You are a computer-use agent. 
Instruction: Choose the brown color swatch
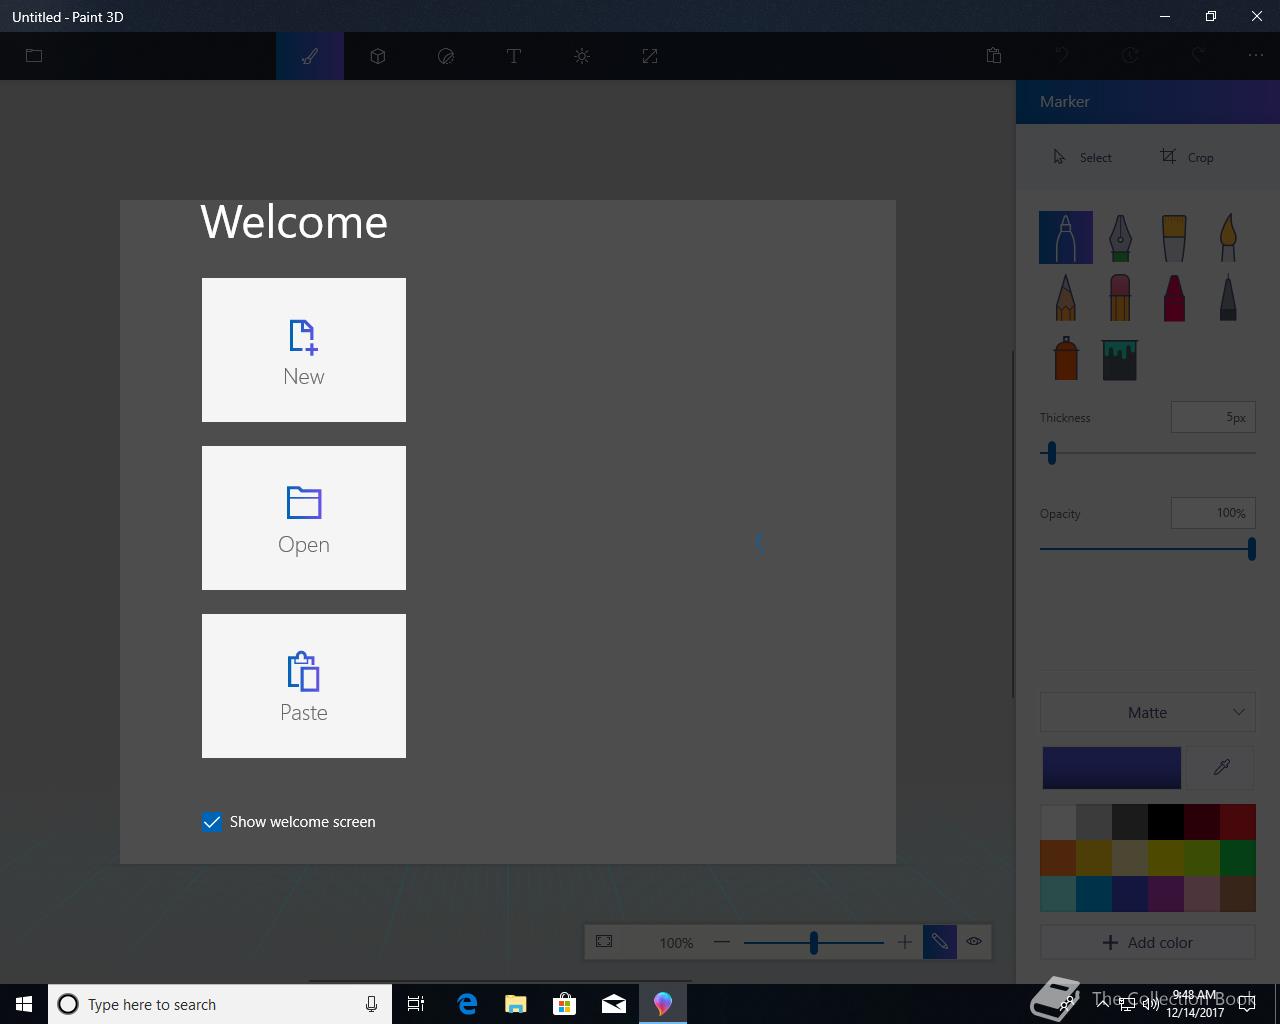(x=1238, y=894)
